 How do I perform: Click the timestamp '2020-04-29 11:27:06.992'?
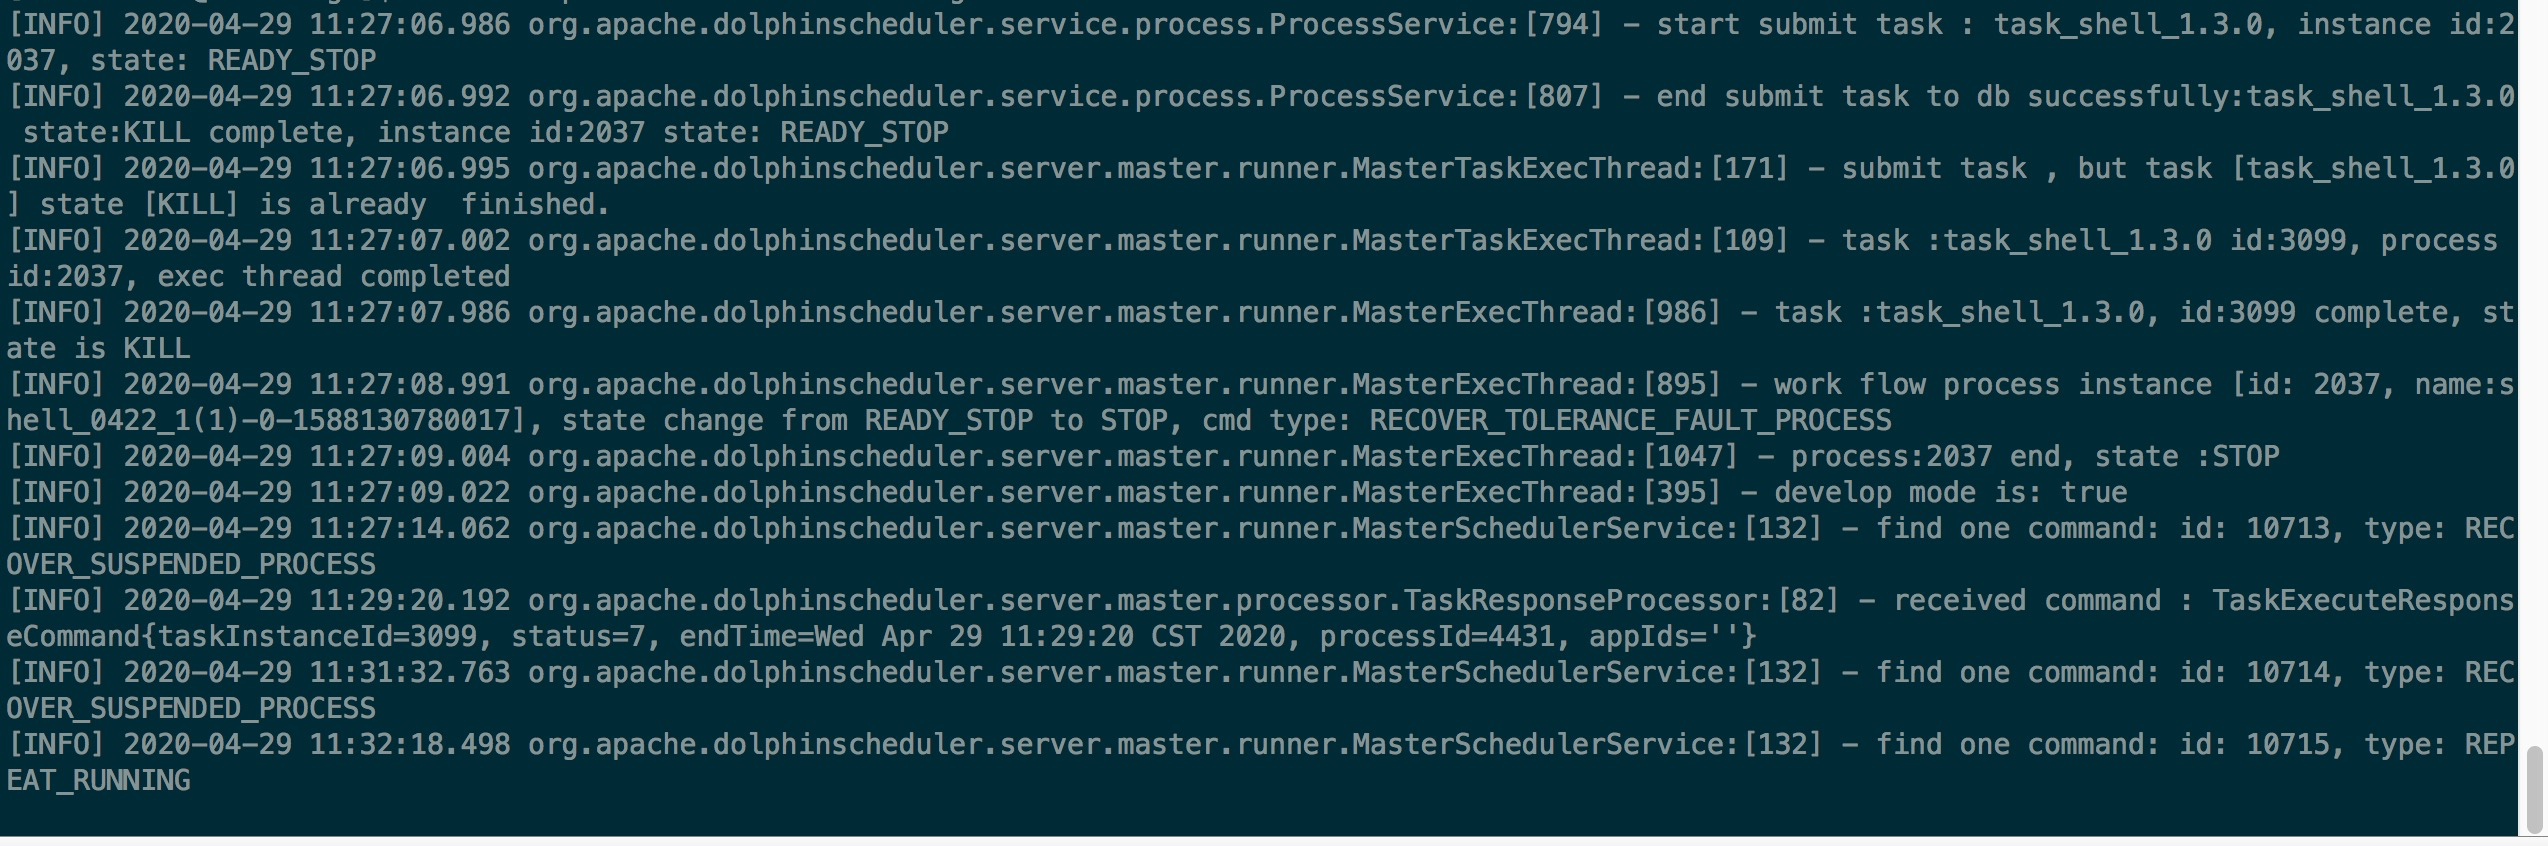[317, 96]
